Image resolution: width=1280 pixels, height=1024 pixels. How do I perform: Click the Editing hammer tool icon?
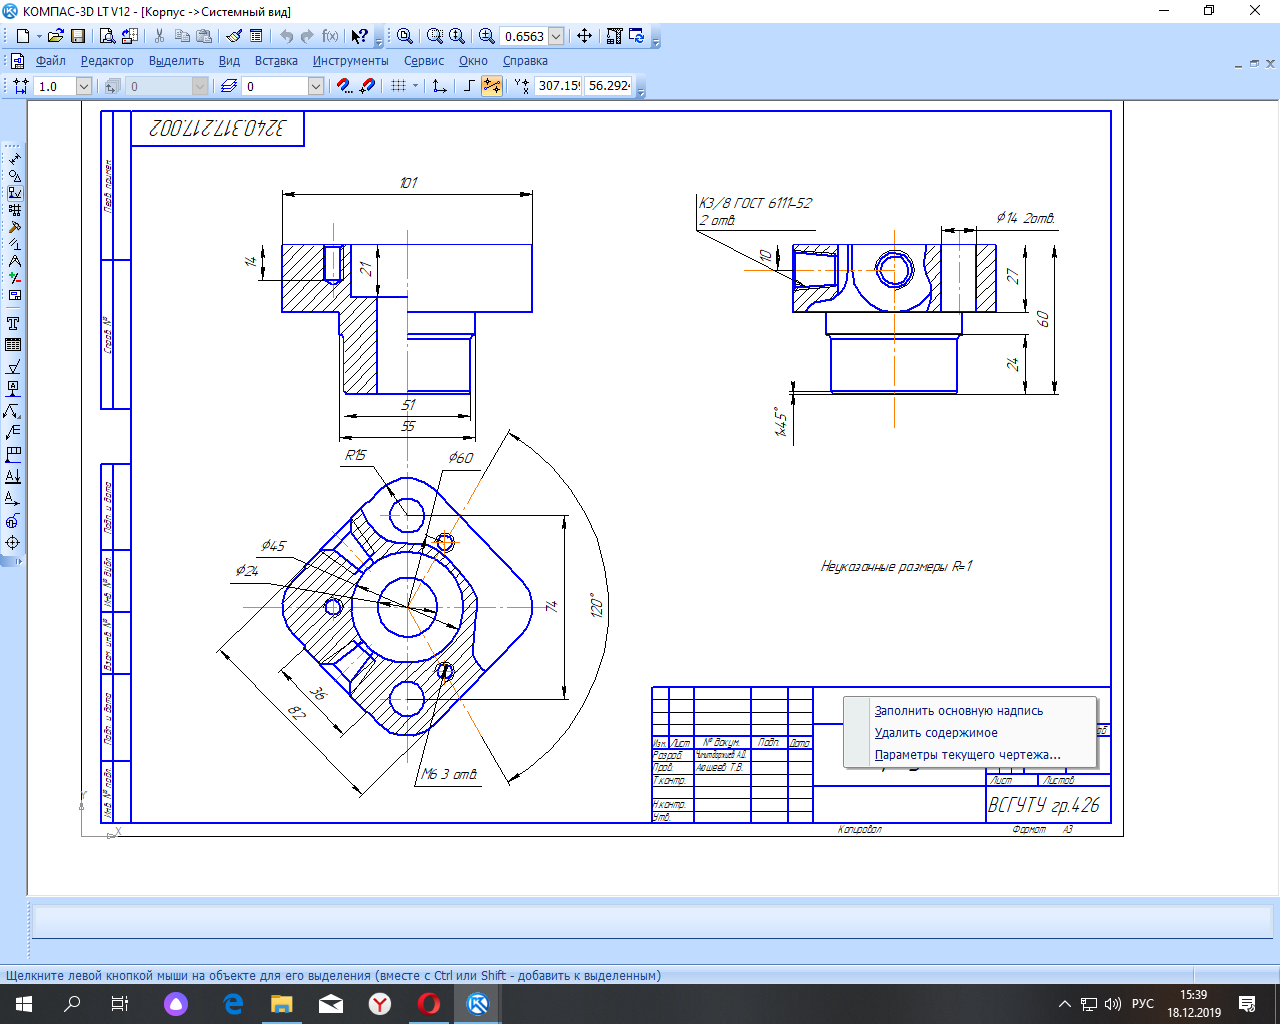point(14,227)
